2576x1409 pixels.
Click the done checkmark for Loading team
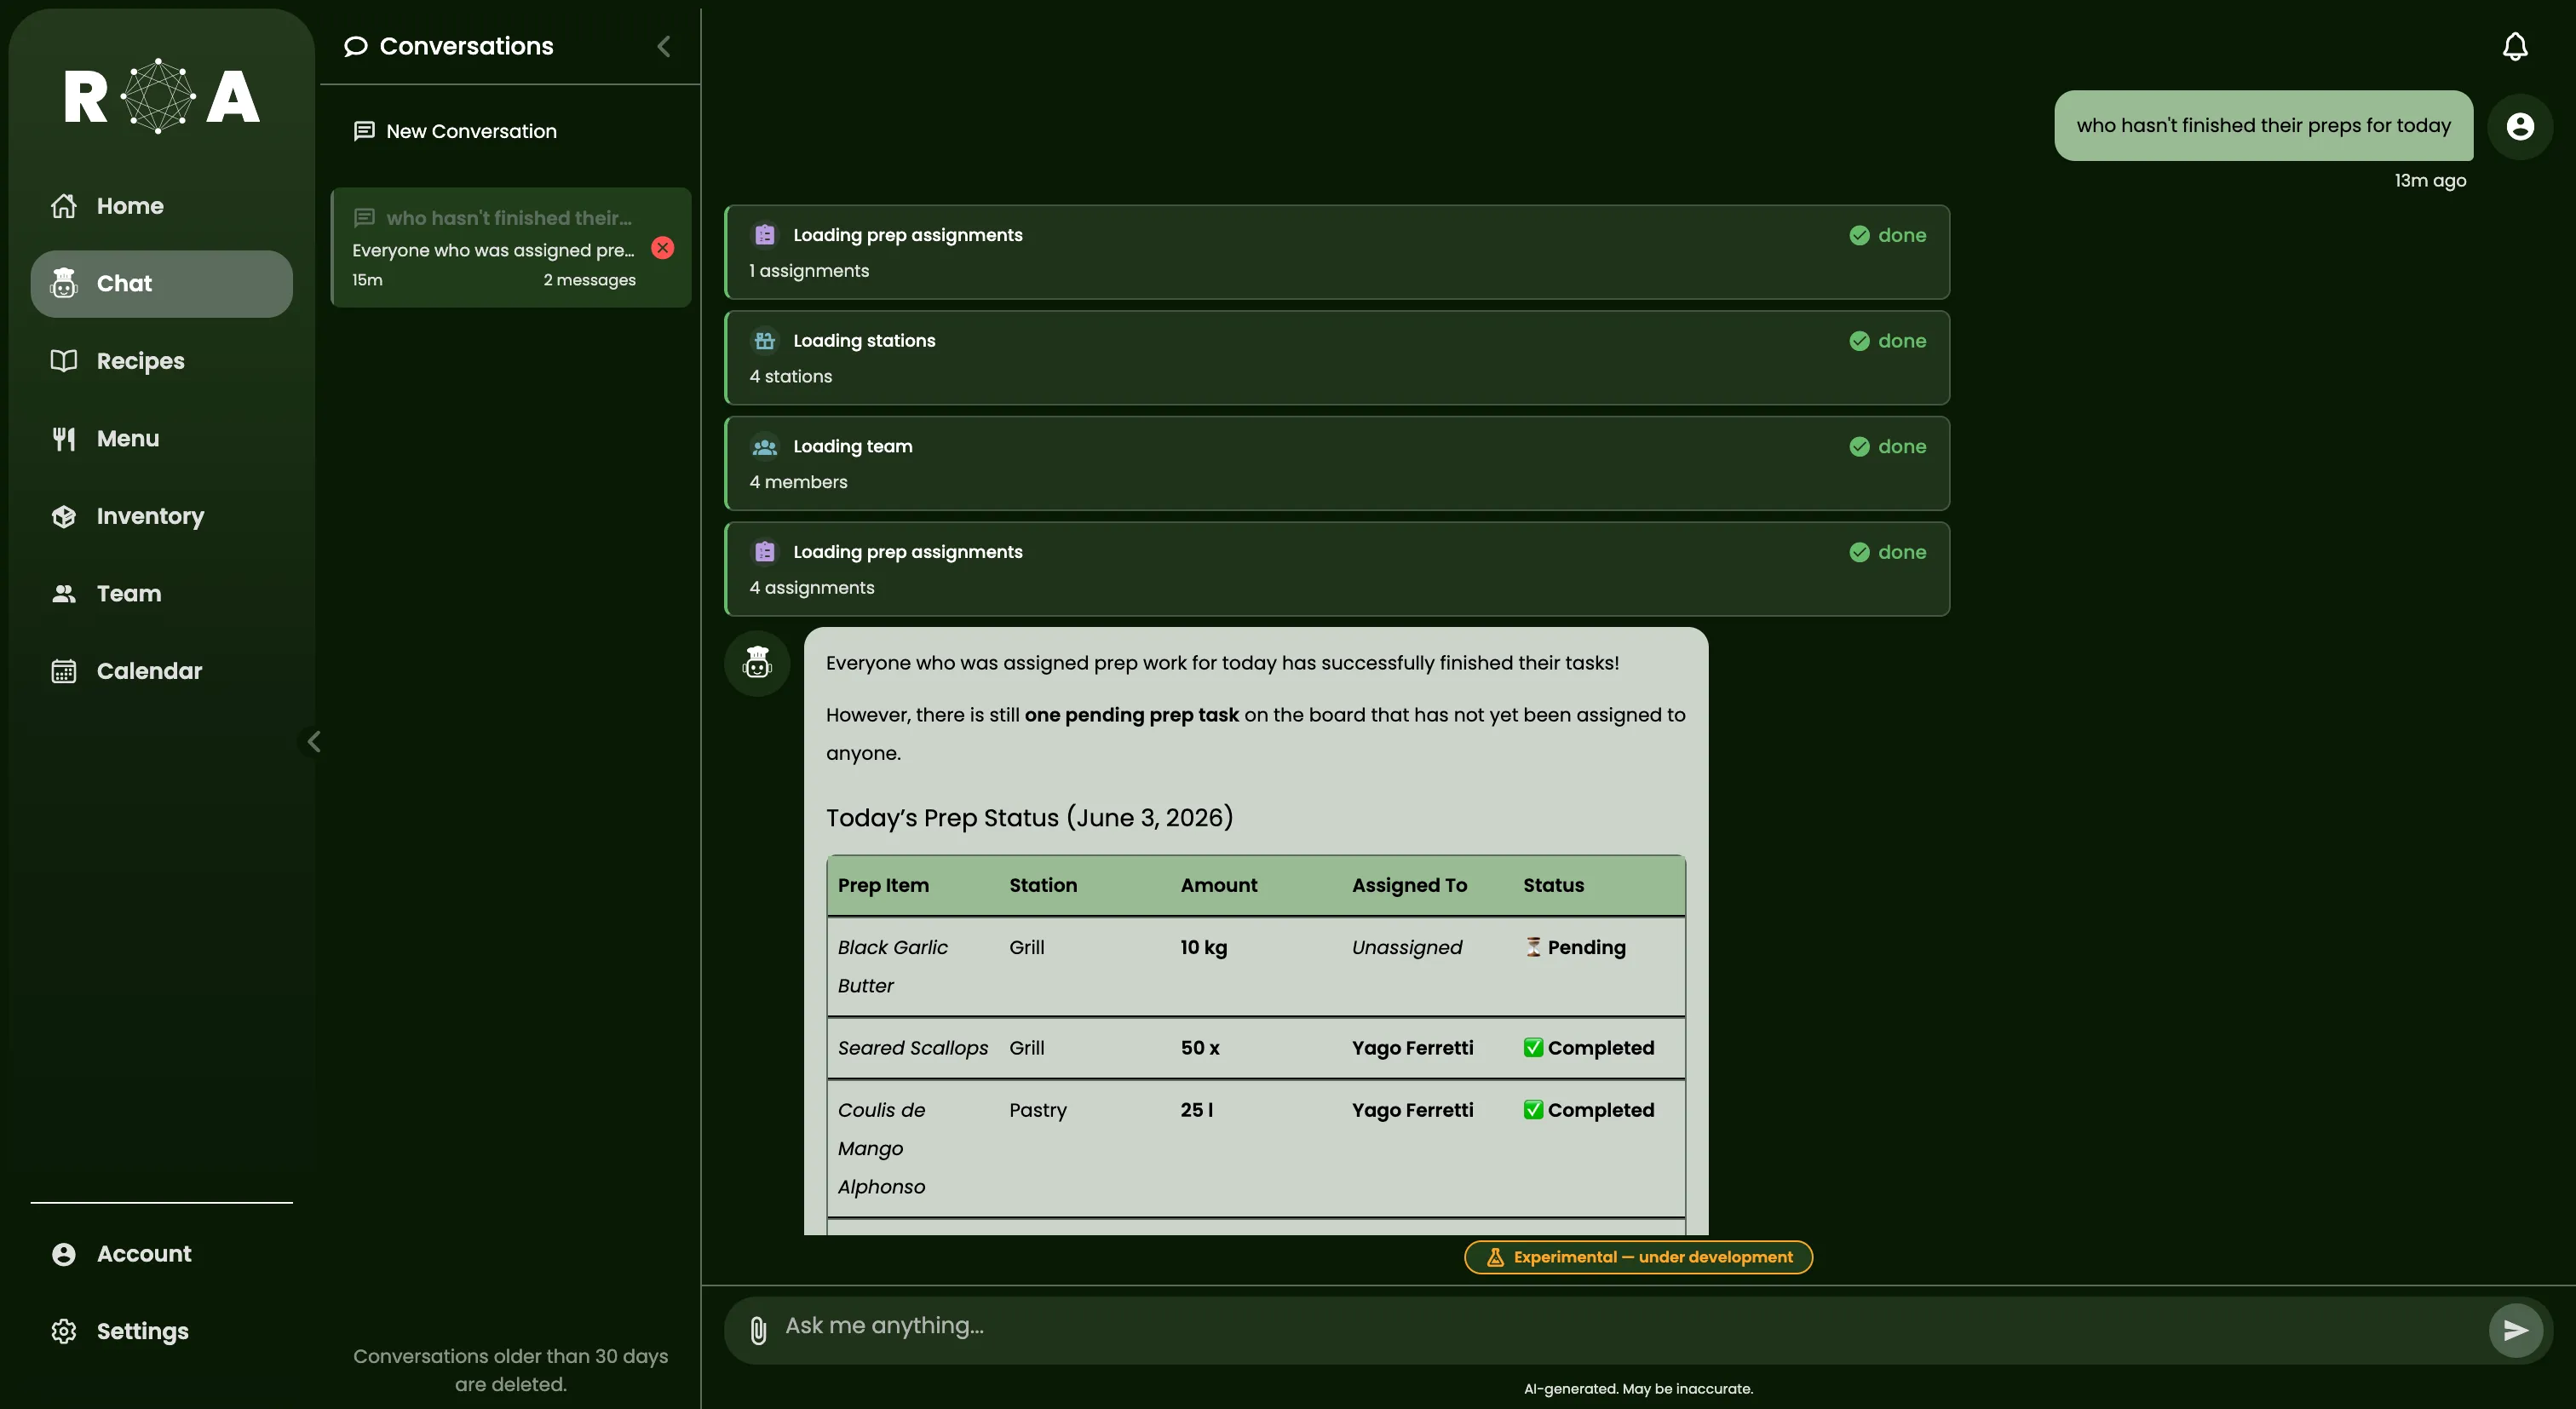[1859, 446]
